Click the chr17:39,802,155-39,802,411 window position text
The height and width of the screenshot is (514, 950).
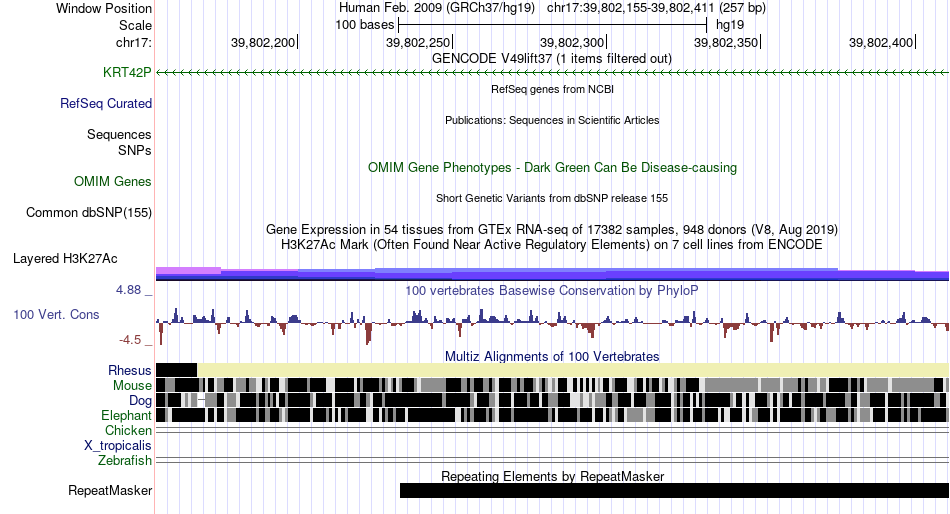click(656, 8)
